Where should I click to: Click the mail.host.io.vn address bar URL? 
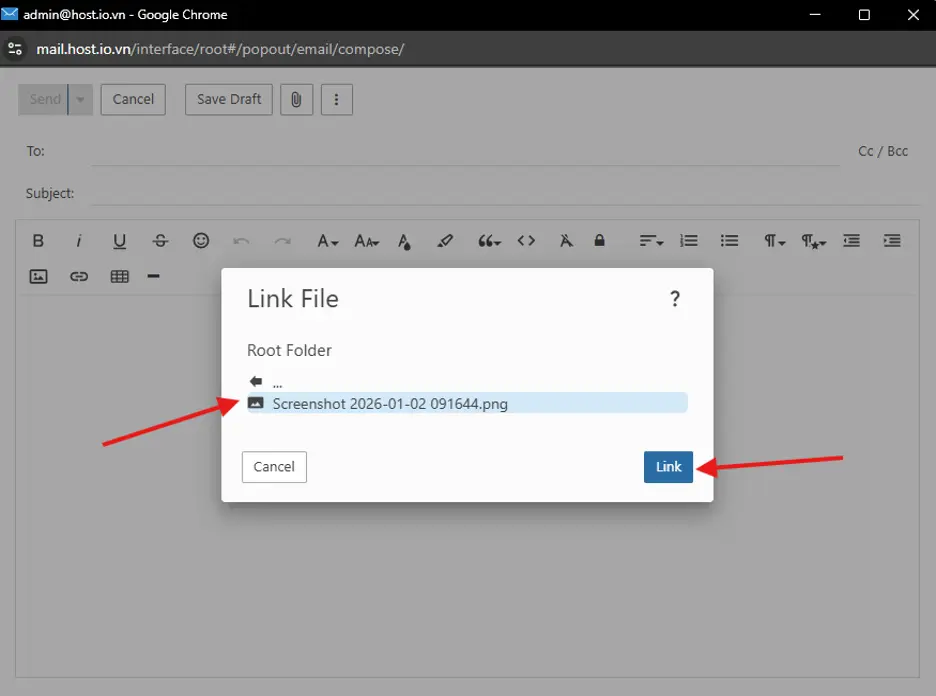click(x=220, y=49)
